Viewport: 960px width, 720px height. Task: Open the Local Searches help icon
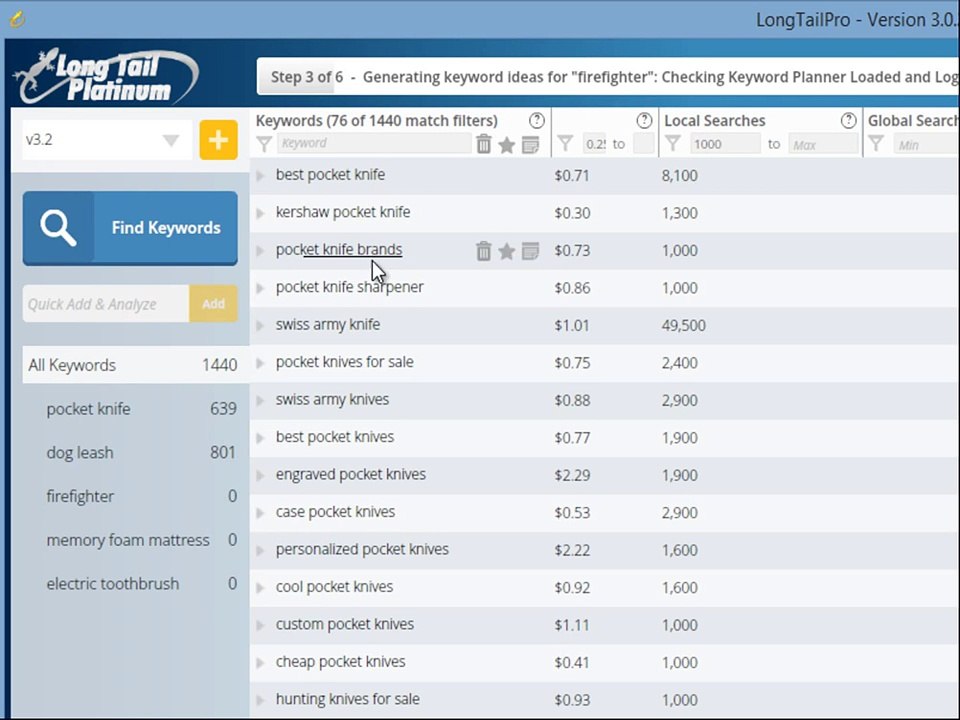(849, 121)
